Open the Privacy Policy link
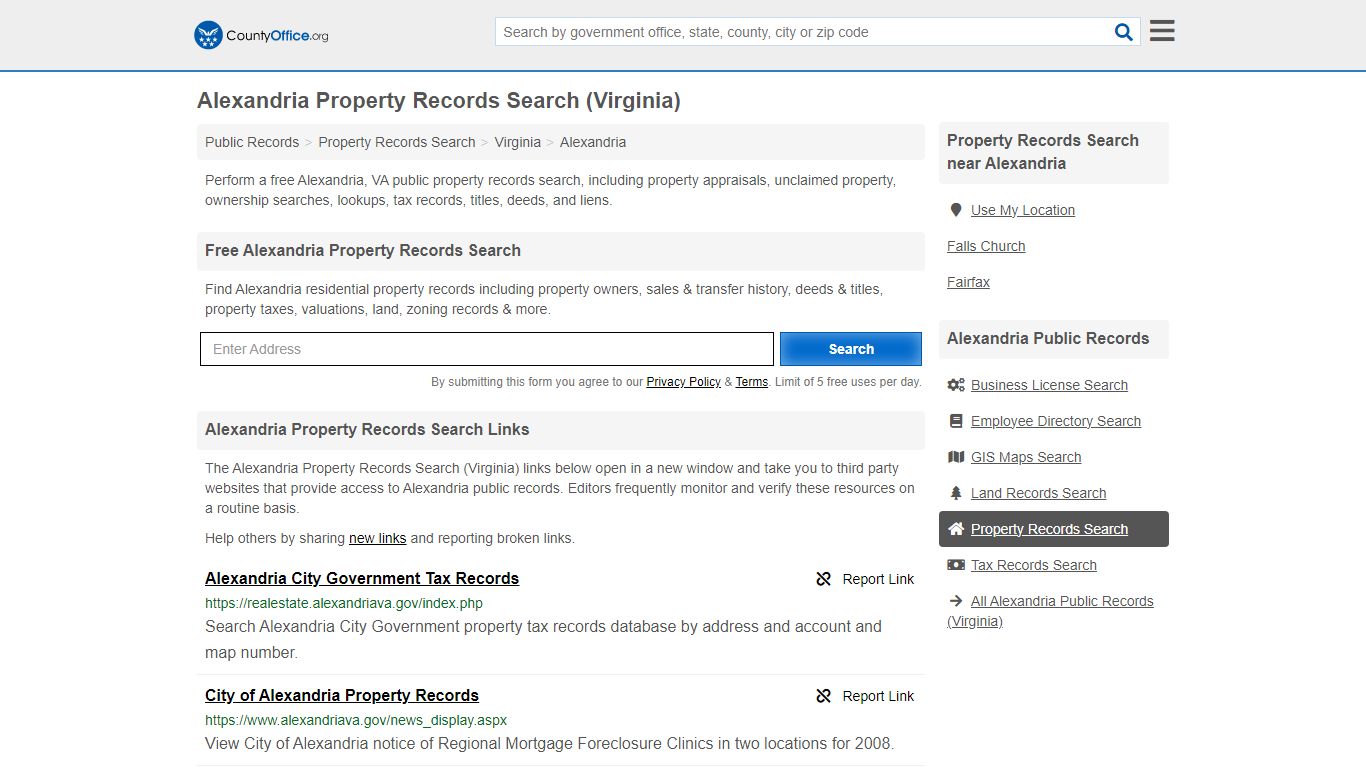 (683, 382)
